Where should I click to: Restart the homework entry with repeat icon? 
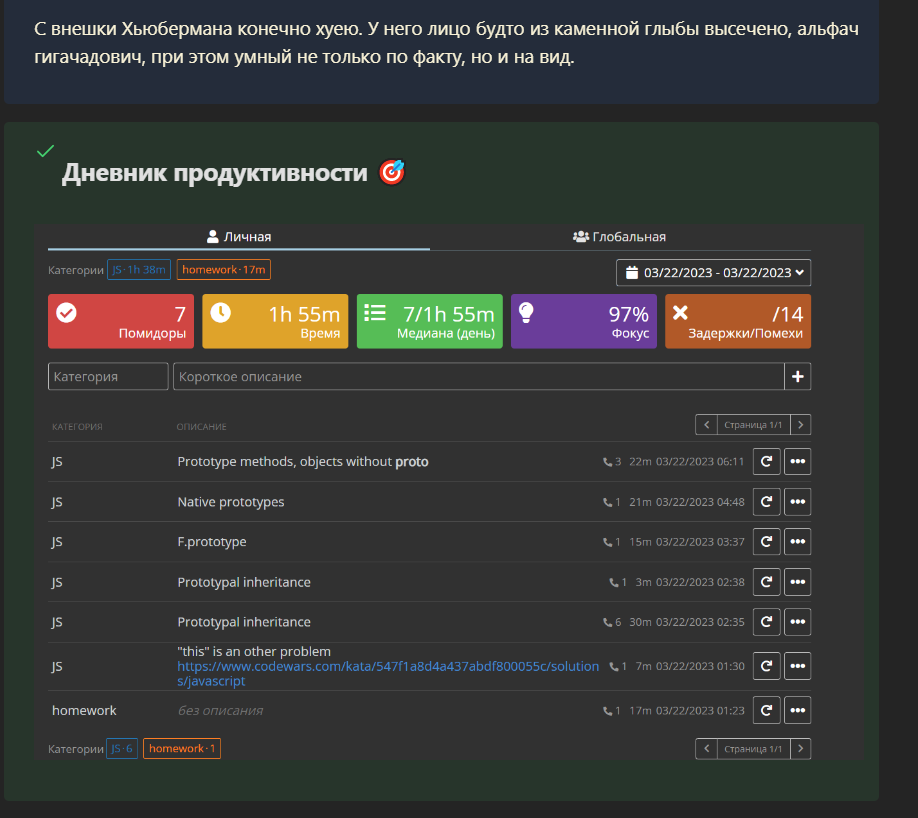tap(766, 710)
